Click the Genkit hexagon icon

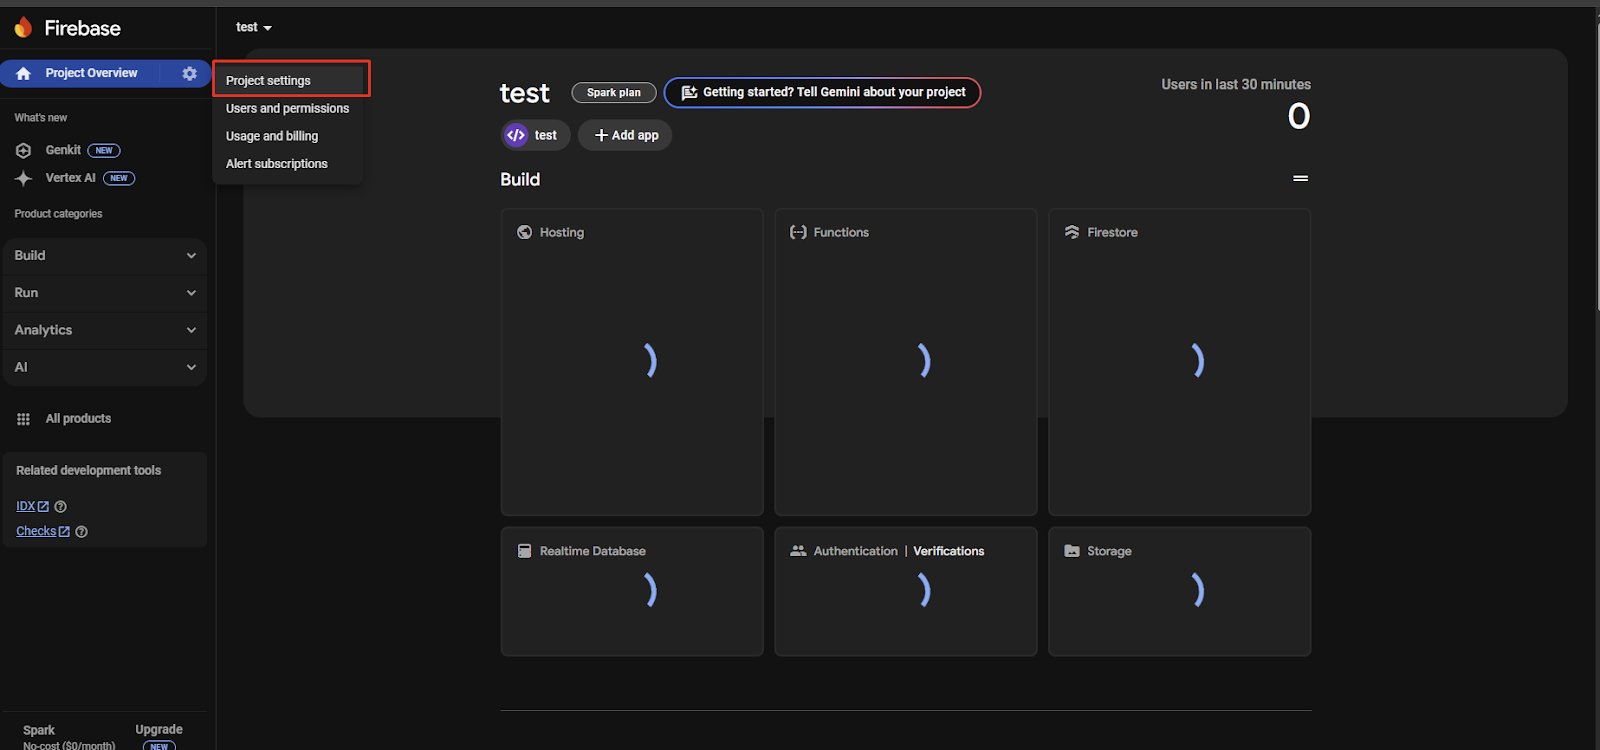point(23,150)
